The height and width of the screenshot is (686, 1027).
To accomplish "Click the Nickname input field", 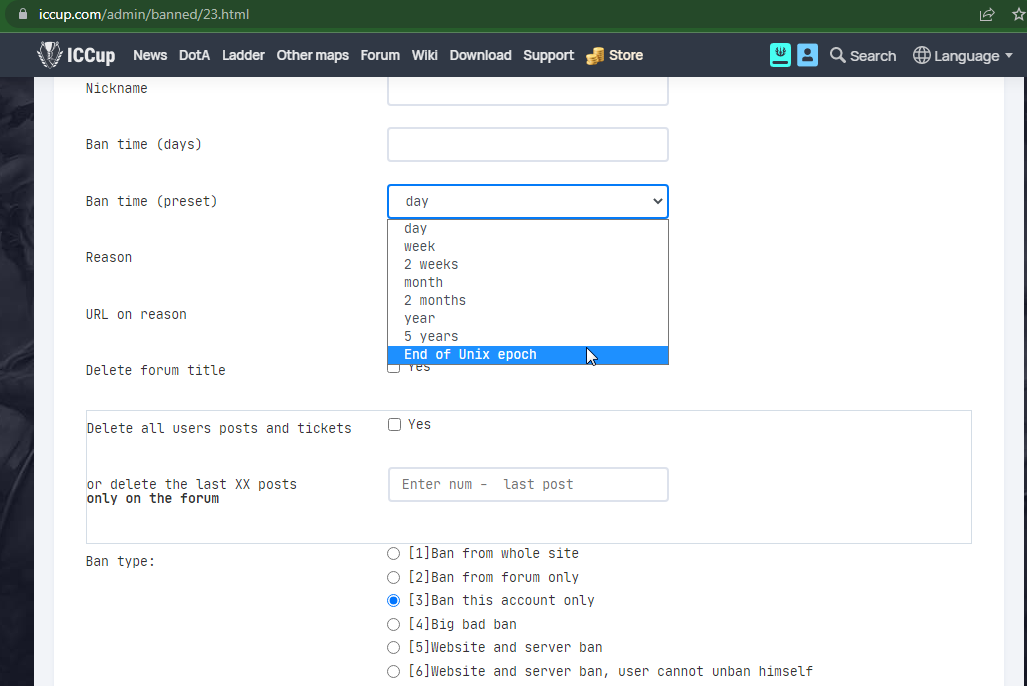I will [528, 90].
